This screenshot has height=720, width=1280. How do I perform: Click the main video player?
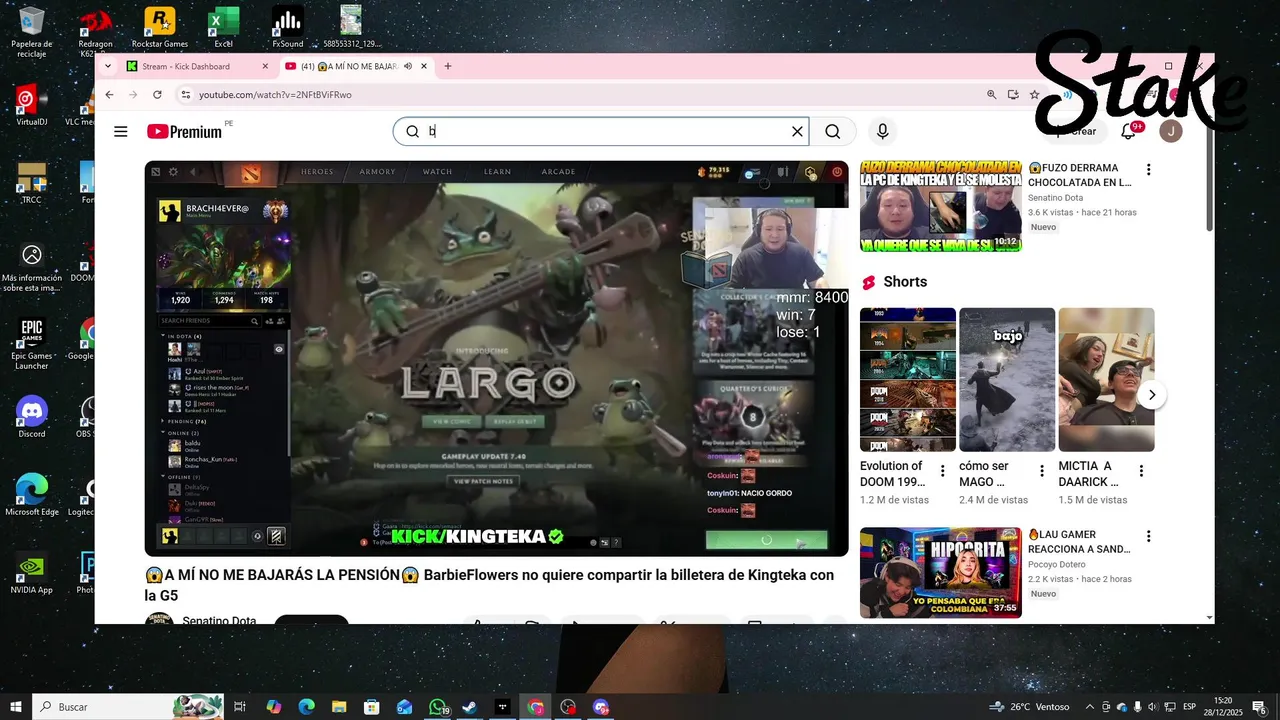tap(496, 358)
